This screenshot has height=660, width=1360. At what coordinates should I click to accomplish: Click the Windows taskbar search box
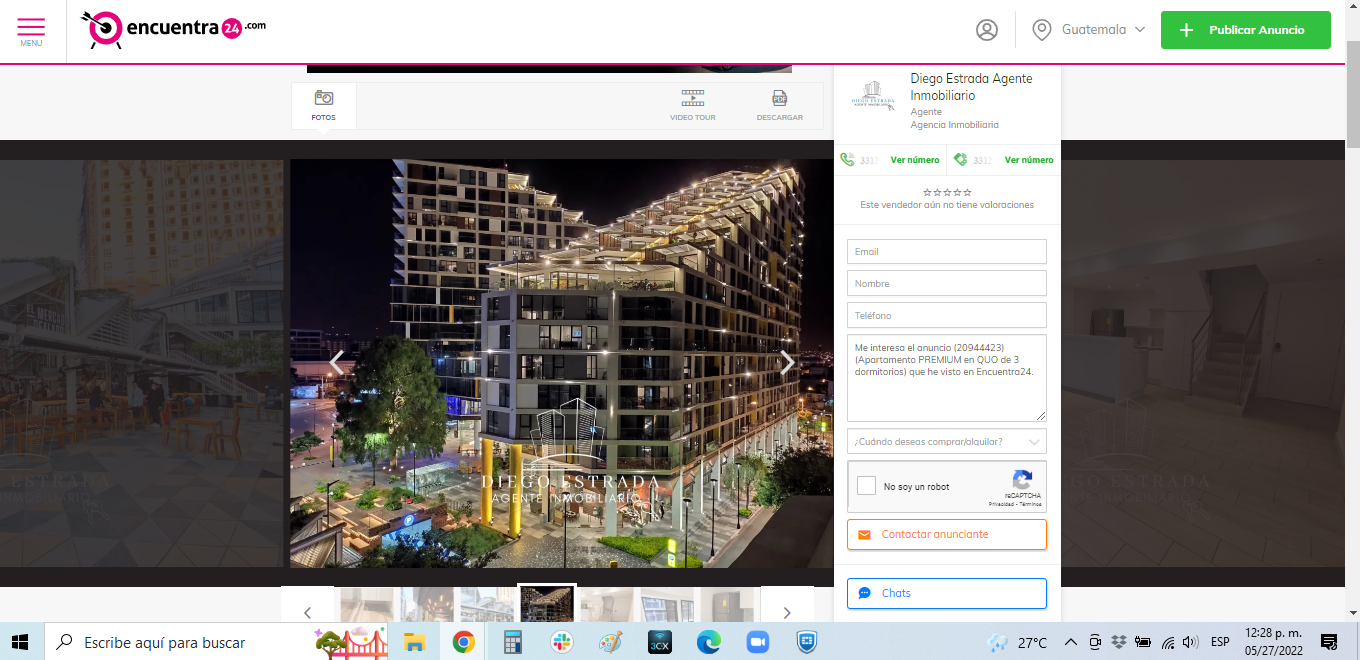(x=216, y=642)
